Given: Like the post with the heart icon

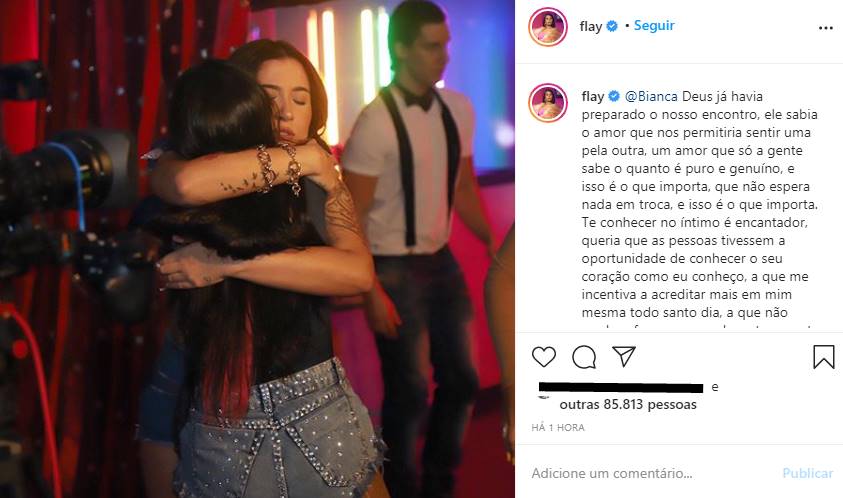Looking at the screenshot, I should (x=544, y=357).
